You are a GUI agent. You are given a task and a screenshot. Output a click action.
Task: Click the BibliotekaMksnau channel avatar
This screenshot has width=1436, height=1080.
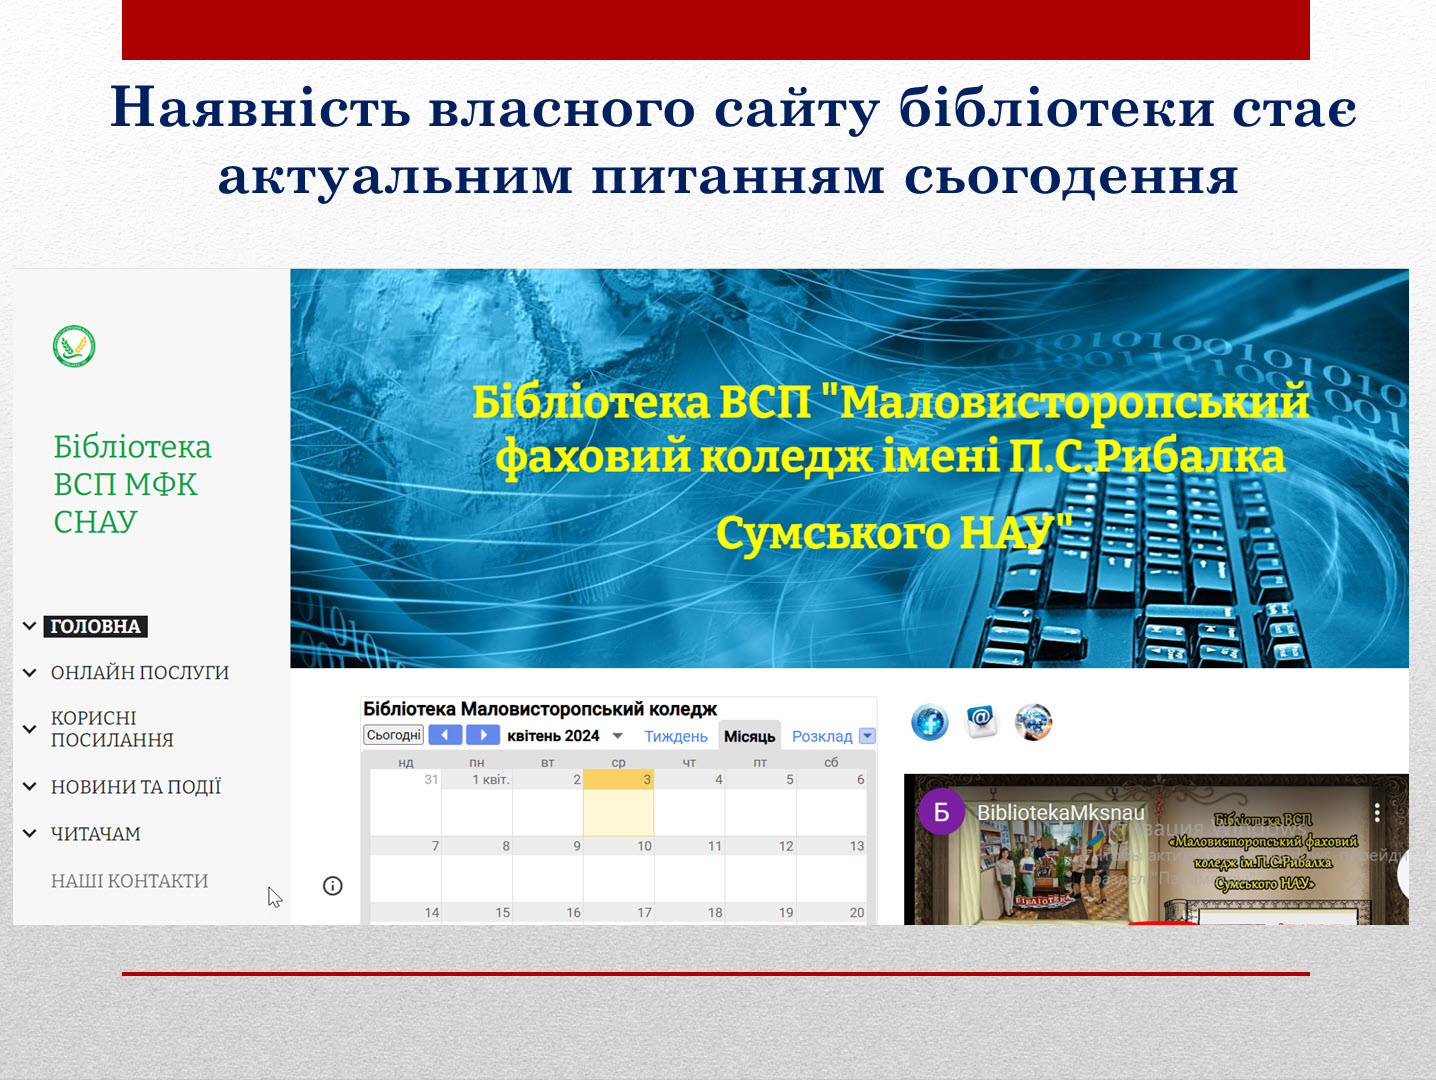(x=941, y=812)
